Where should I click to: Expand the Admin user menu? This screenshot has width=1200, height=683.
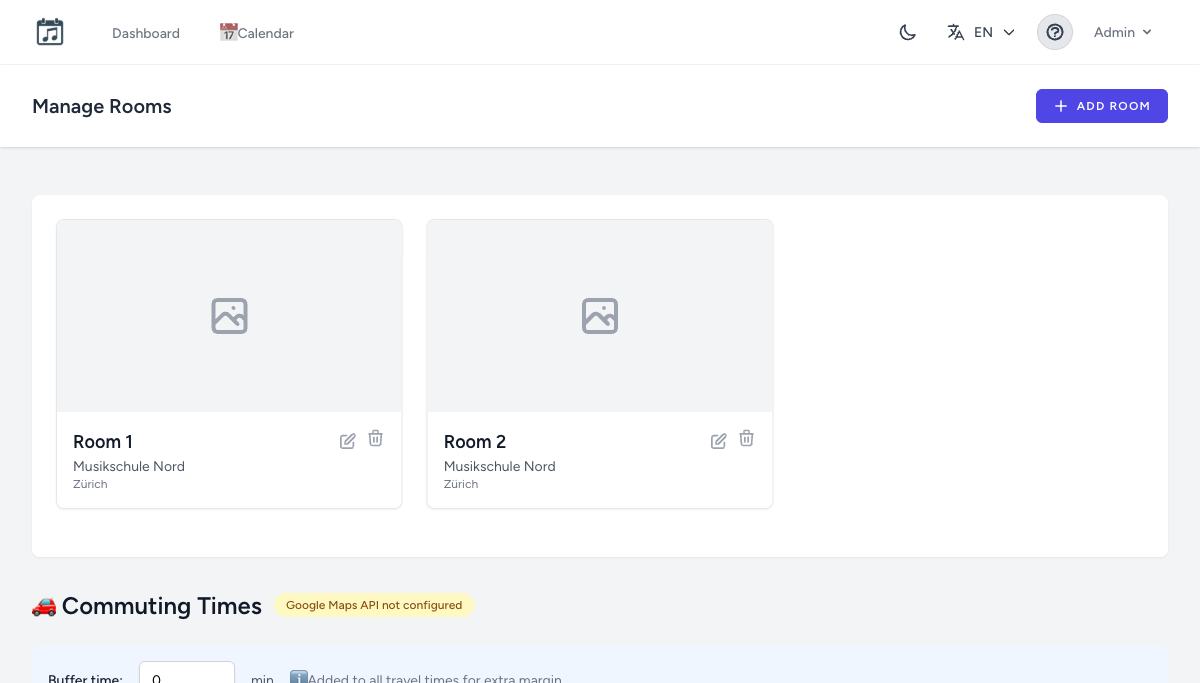[x=1123, y=32]
